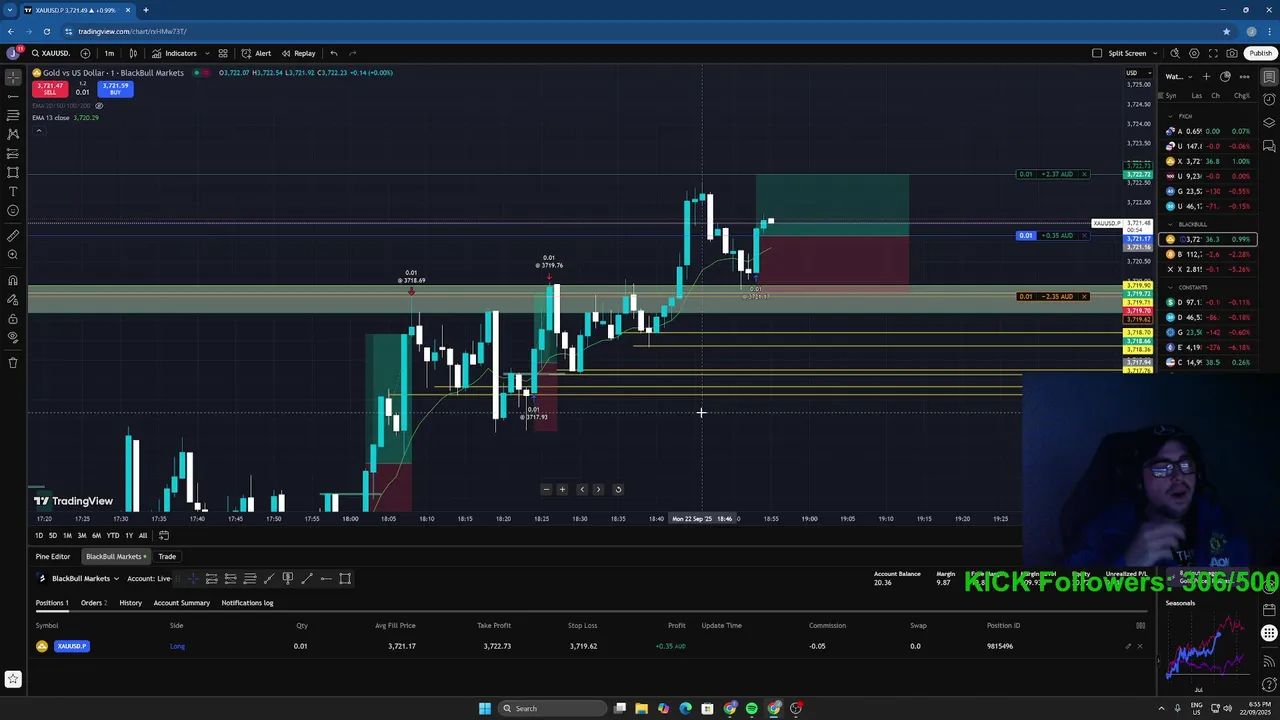
Task: Toggle magnet mode in drawing sidebar
Action: tap(13, 280)
